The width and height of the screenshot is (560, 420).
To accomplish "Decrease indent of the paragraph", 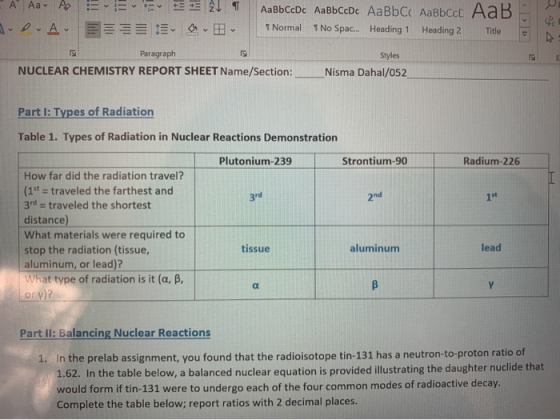I will [179, 6].
